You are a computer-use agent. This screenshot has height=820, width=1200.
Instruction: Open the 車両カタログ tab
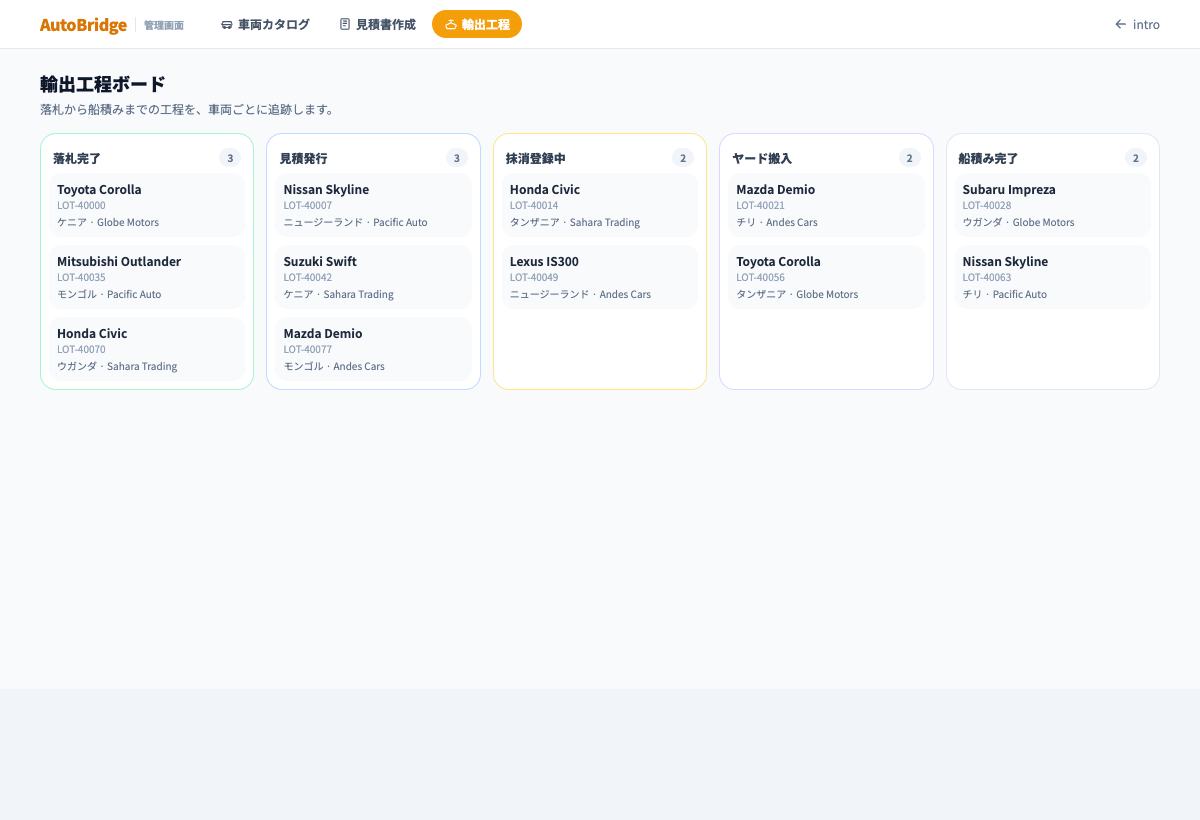click(x=265, y=24)
